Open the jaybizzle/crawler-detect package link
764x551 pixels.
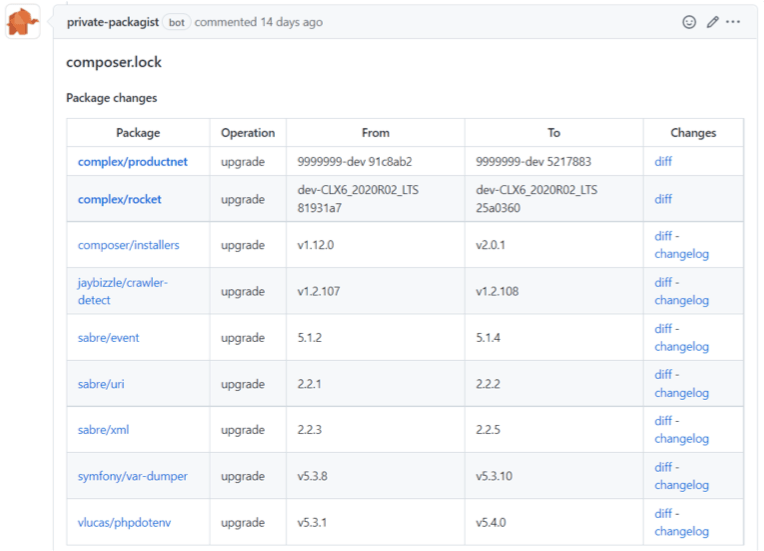click(x=122, y=291)
